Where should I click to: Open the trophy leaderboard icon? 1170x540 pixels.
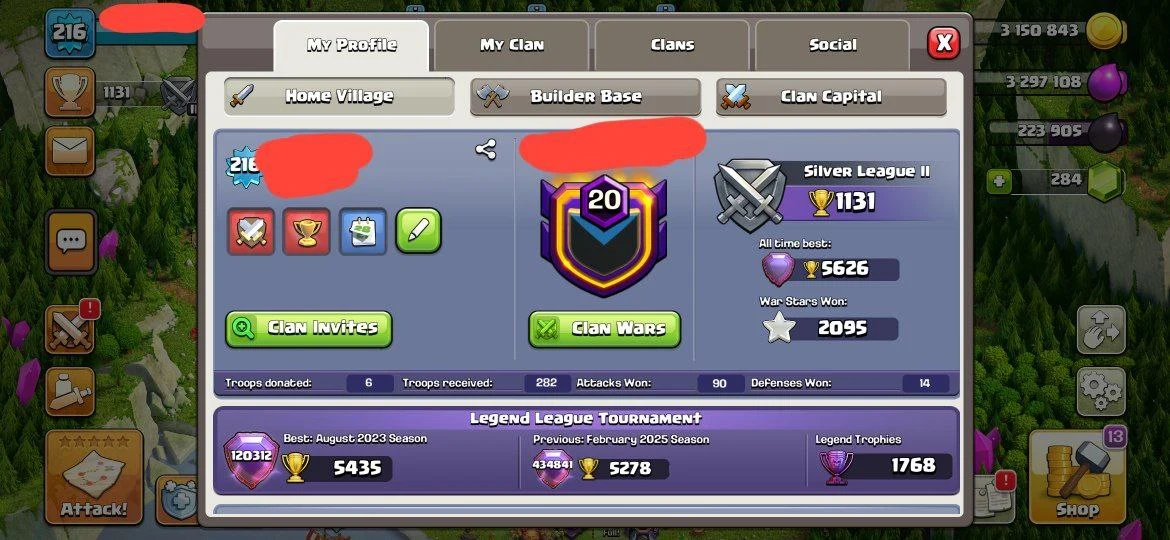69,92
